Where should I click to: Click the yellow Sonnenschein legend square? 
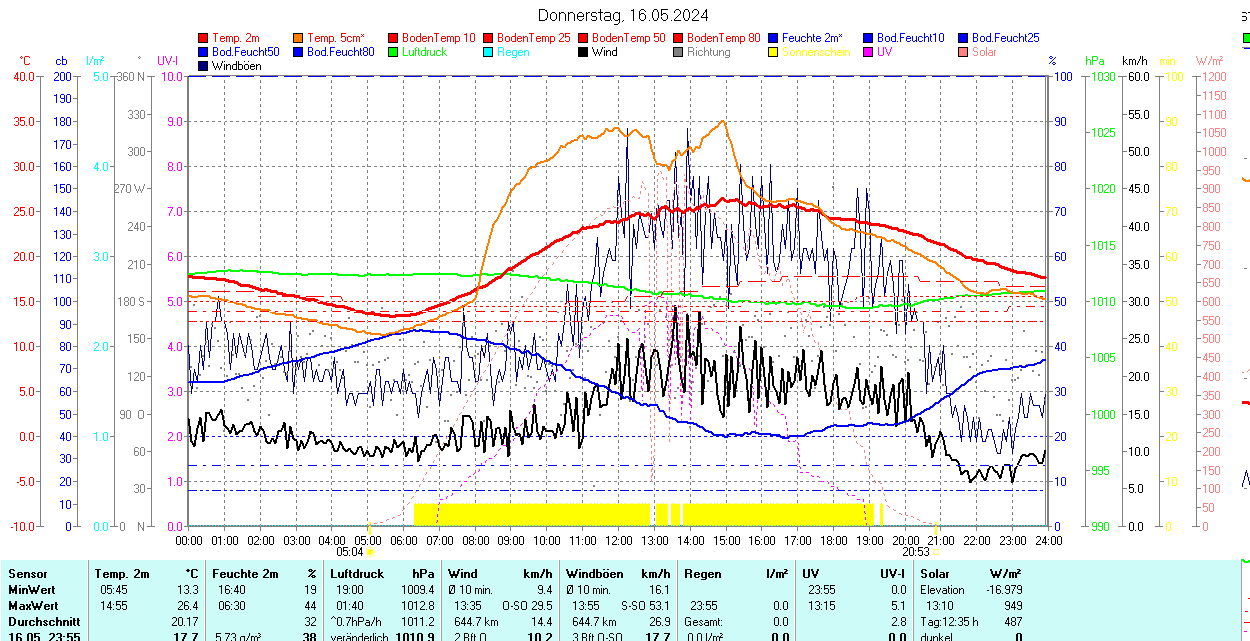point(774,52)
